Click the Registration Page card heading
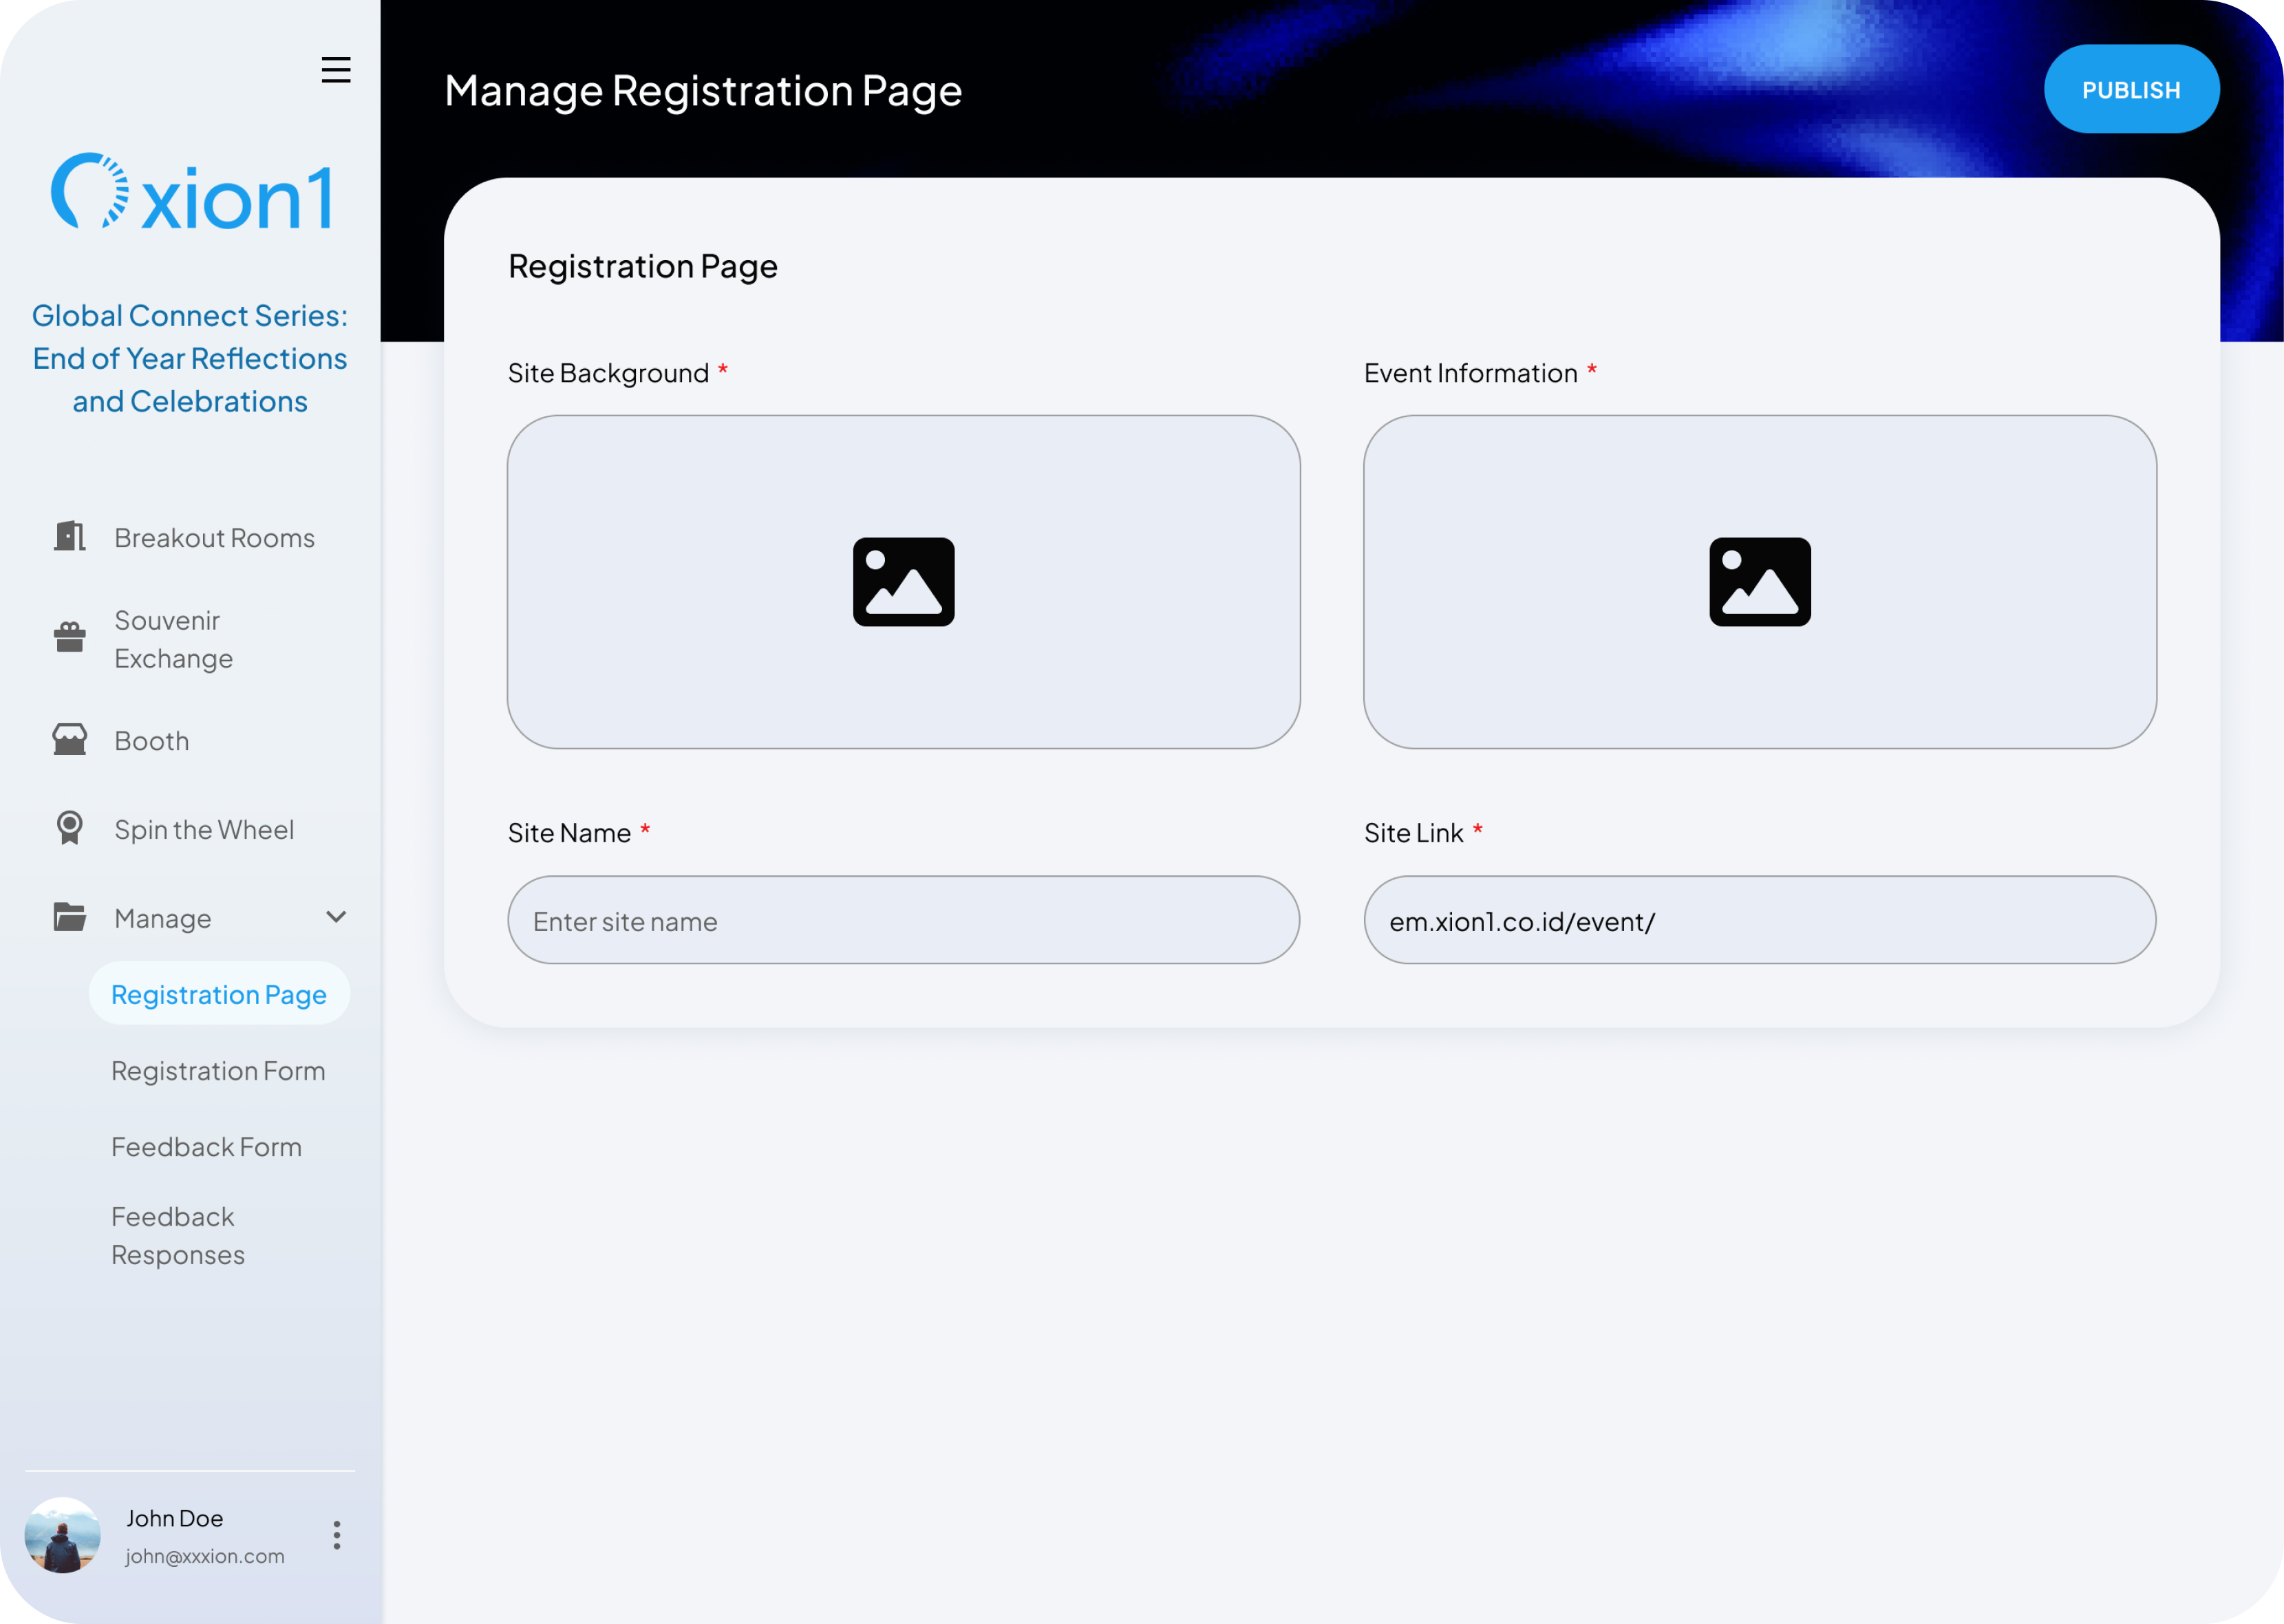 643,267
